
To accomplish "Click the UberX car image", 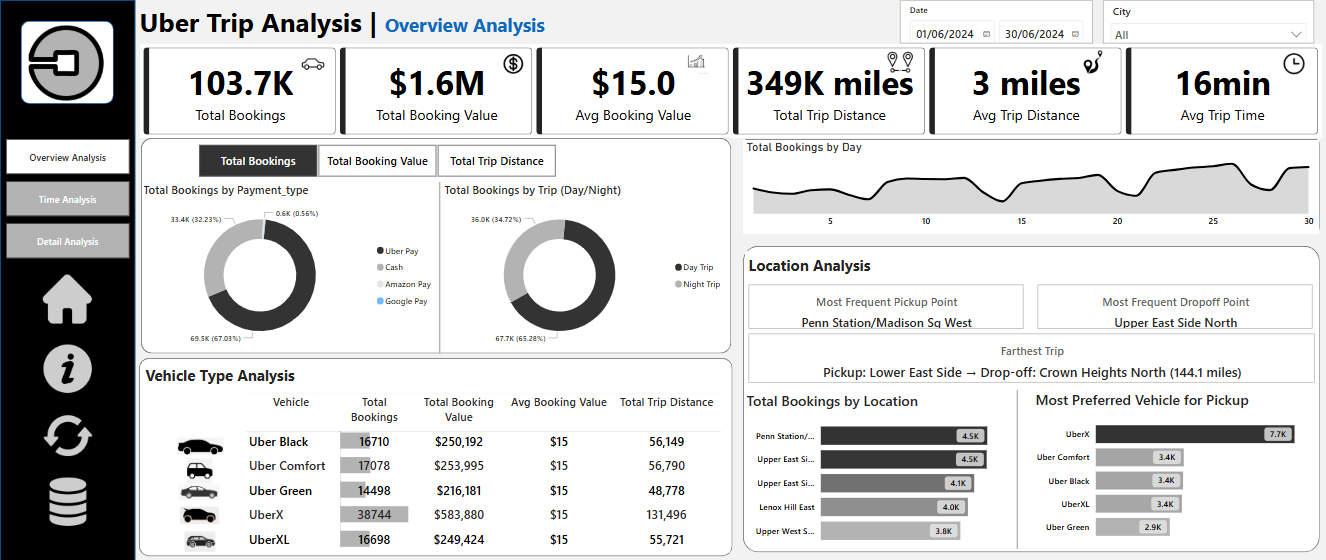I will [x=199, y=515].
